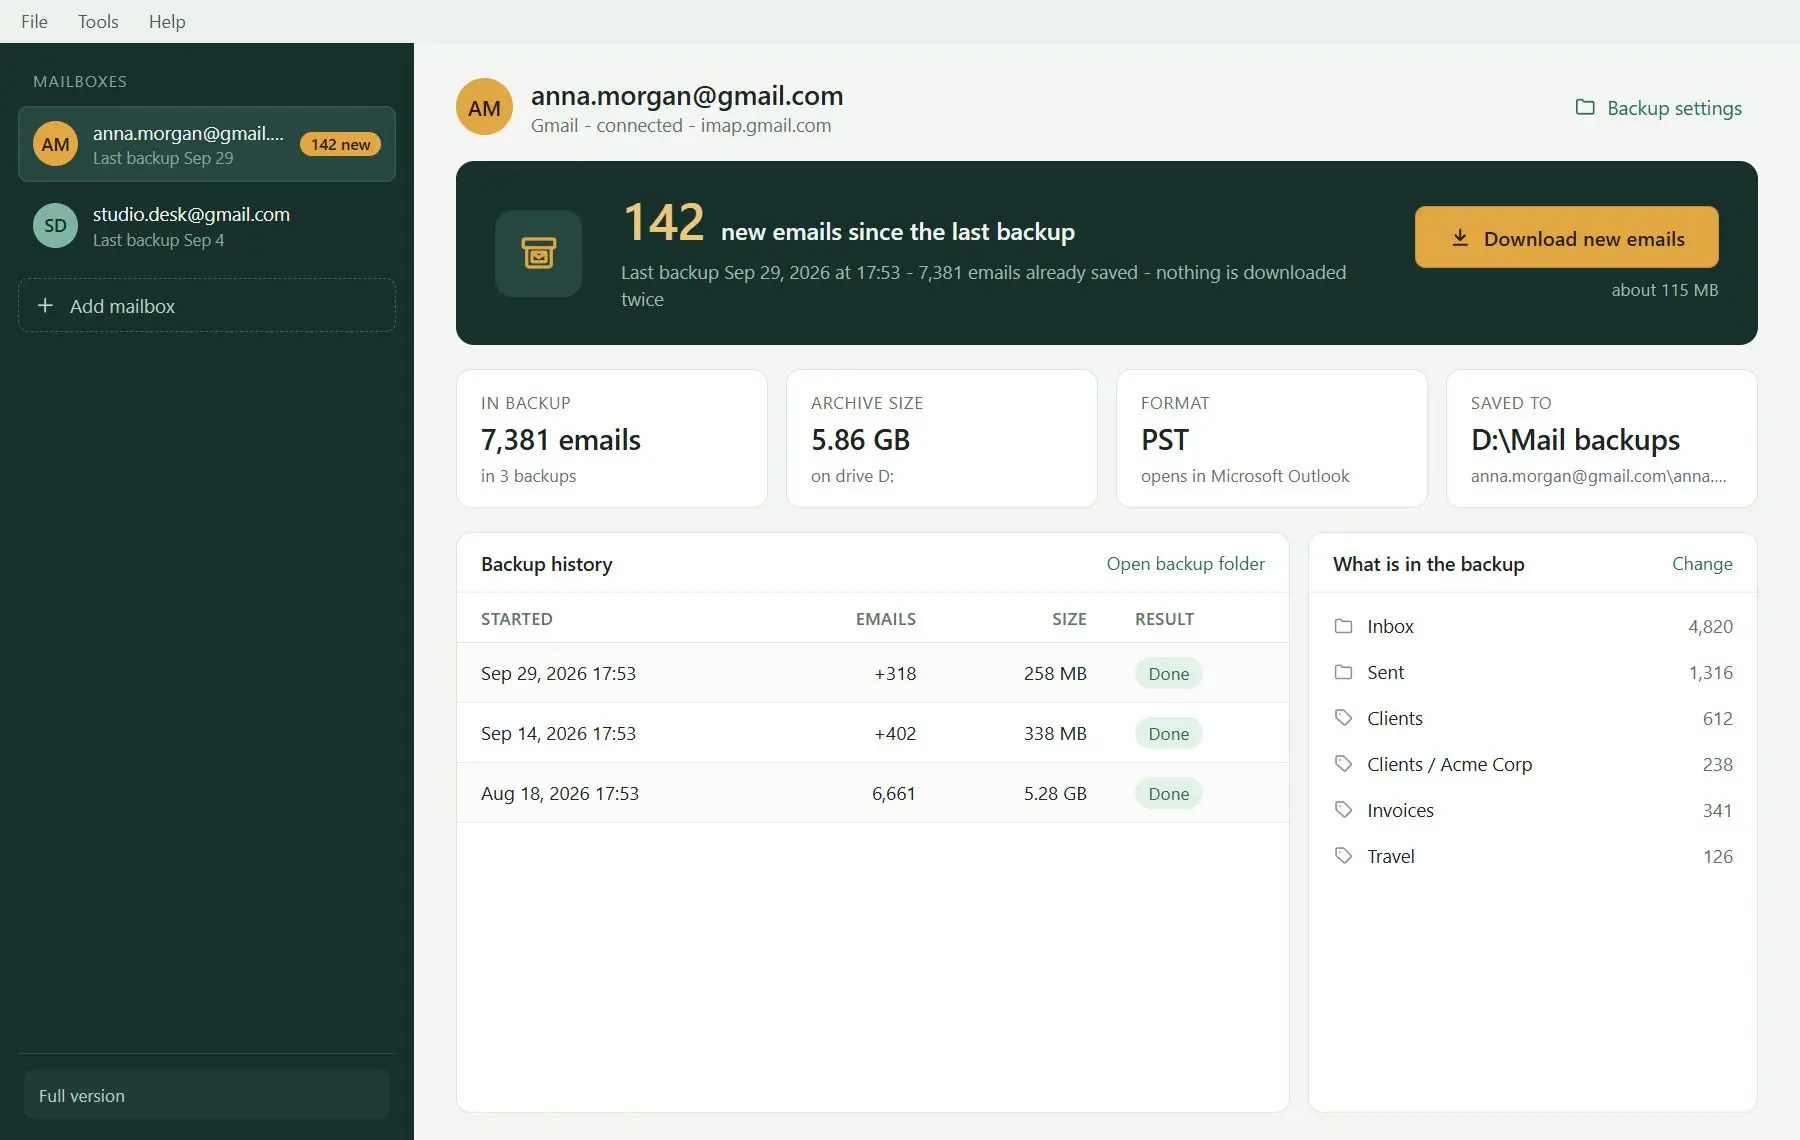Select the Sep 29, 2026 17:53 backup row
This screenshot has height=1140, width=1800.
(x=872, y=673)
